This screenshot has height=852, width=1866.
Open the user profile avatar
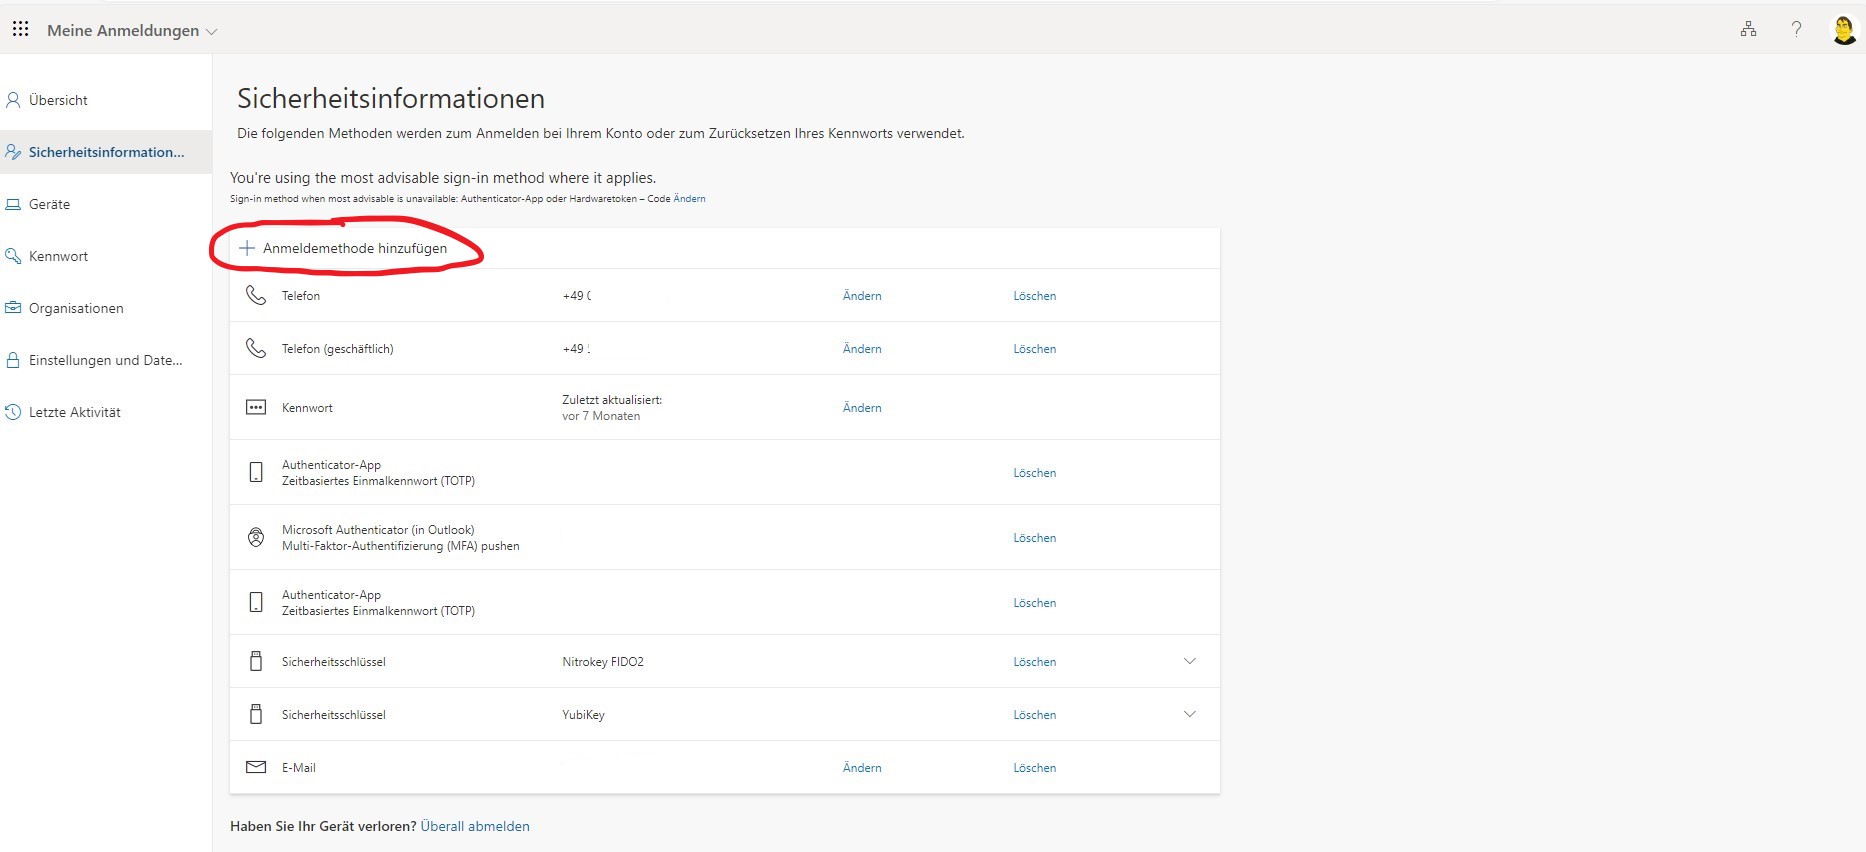coord(1843,29)
